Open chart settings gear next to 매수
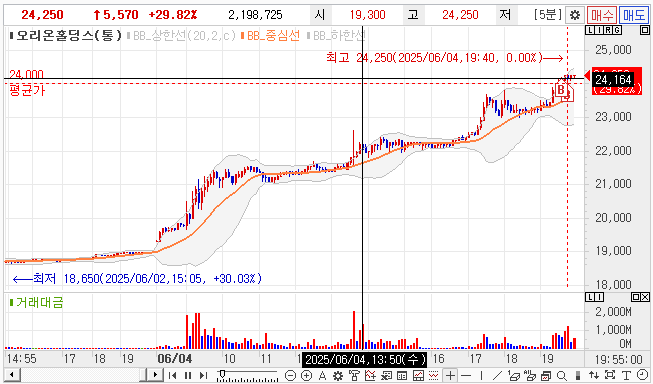Image resolution: width=653 pixels, height=384 pixels. coord(575,15)
